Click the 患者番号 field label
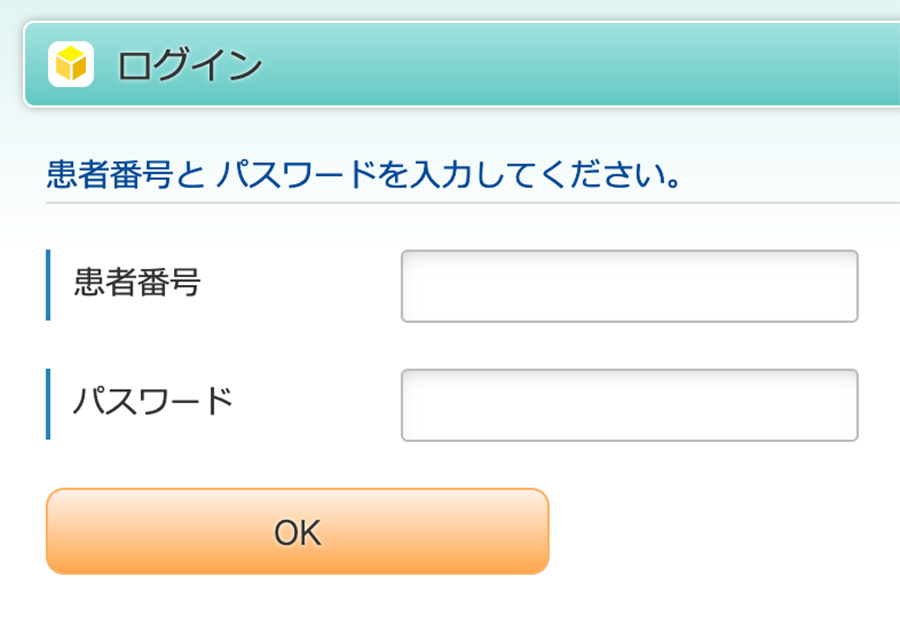Image resolution: width=900 pixels, height=632 pixels. click(137, 282)
